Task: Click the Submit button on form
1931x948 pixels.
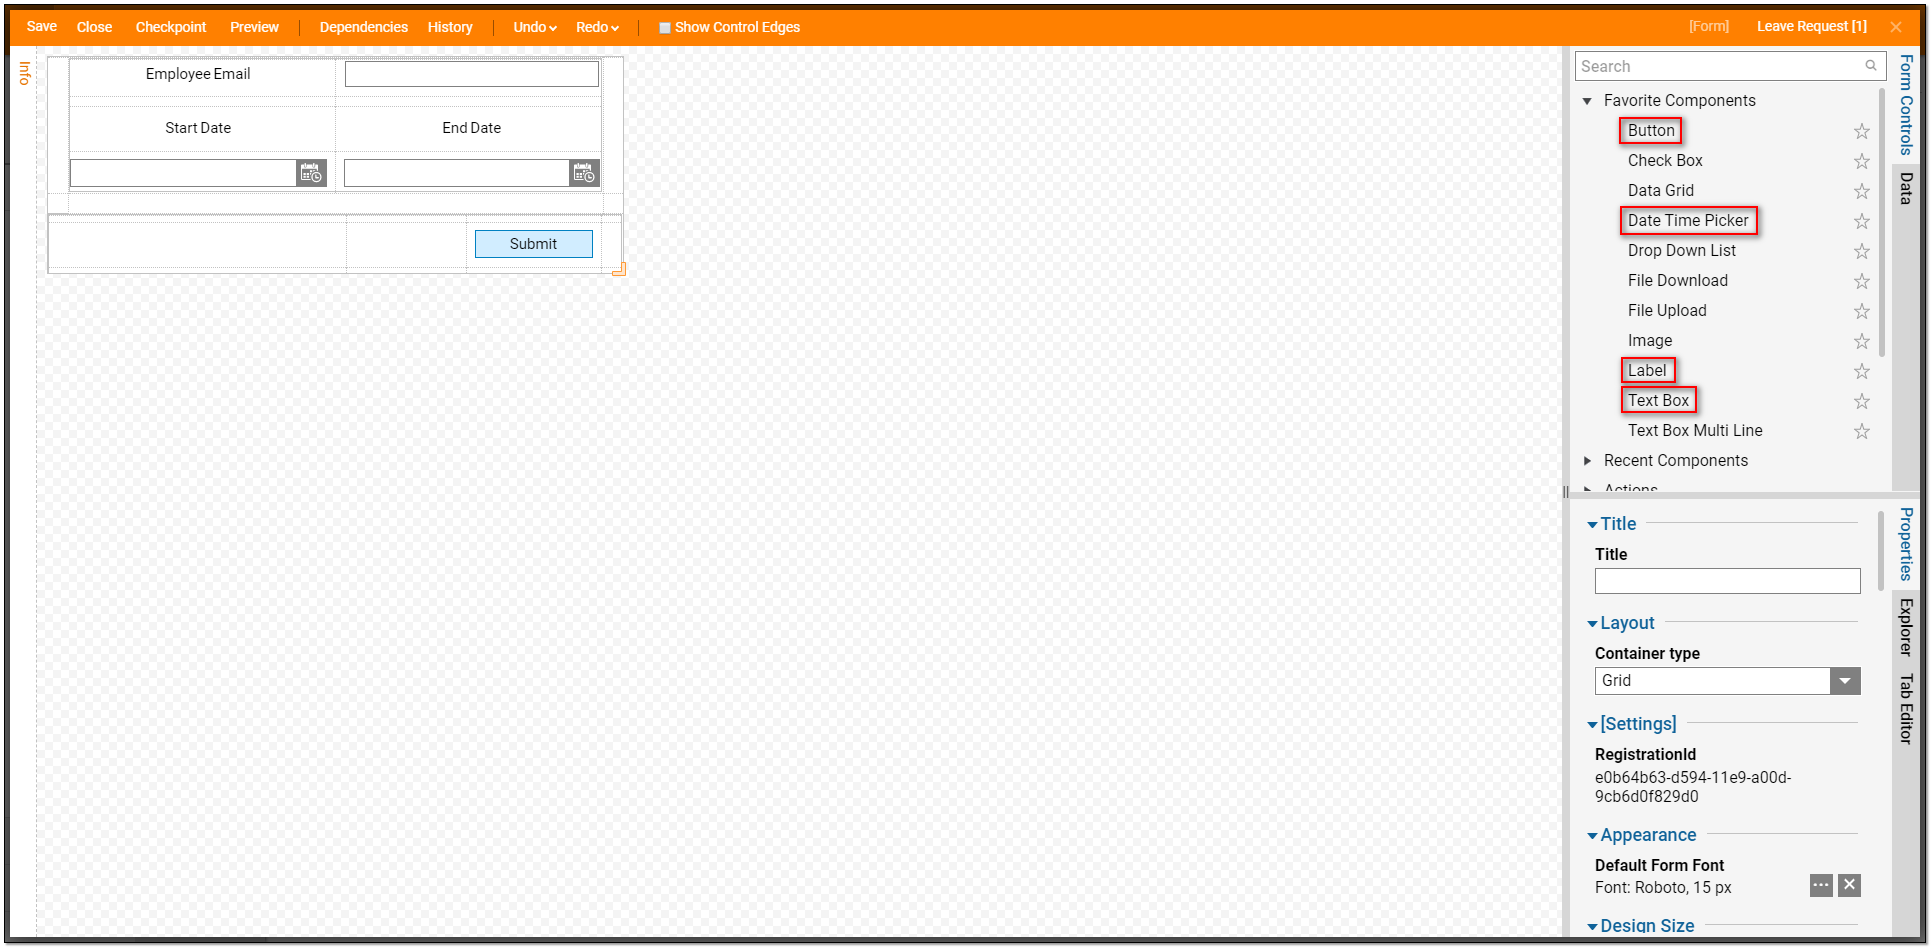Action: [533, 244]
